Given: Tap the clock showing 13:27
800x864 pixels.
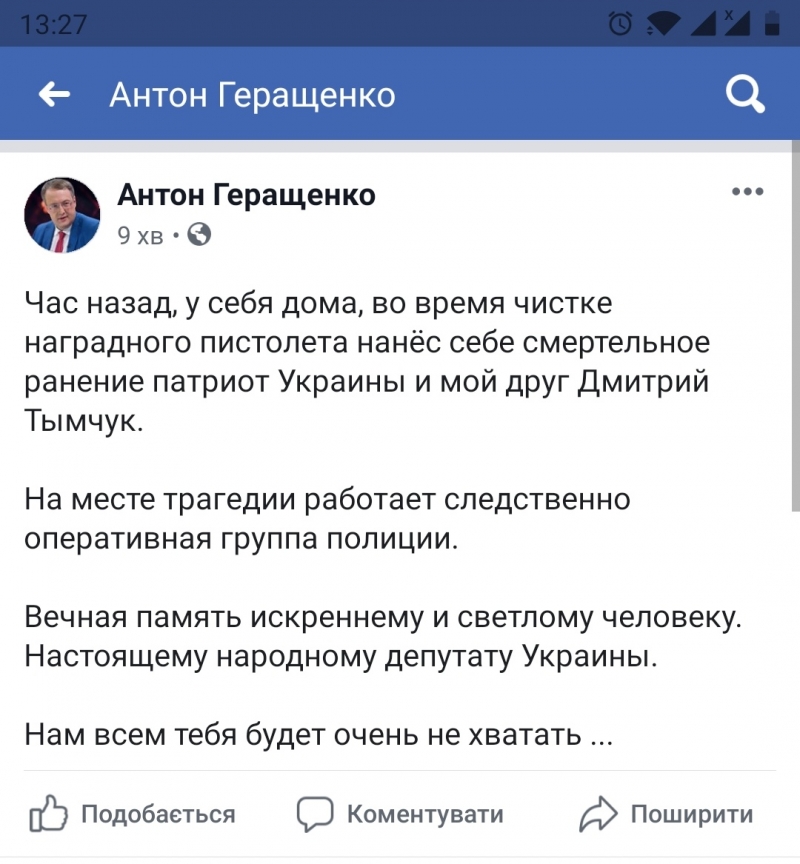Looking at the screenshot, I should [x=54, y=24].
